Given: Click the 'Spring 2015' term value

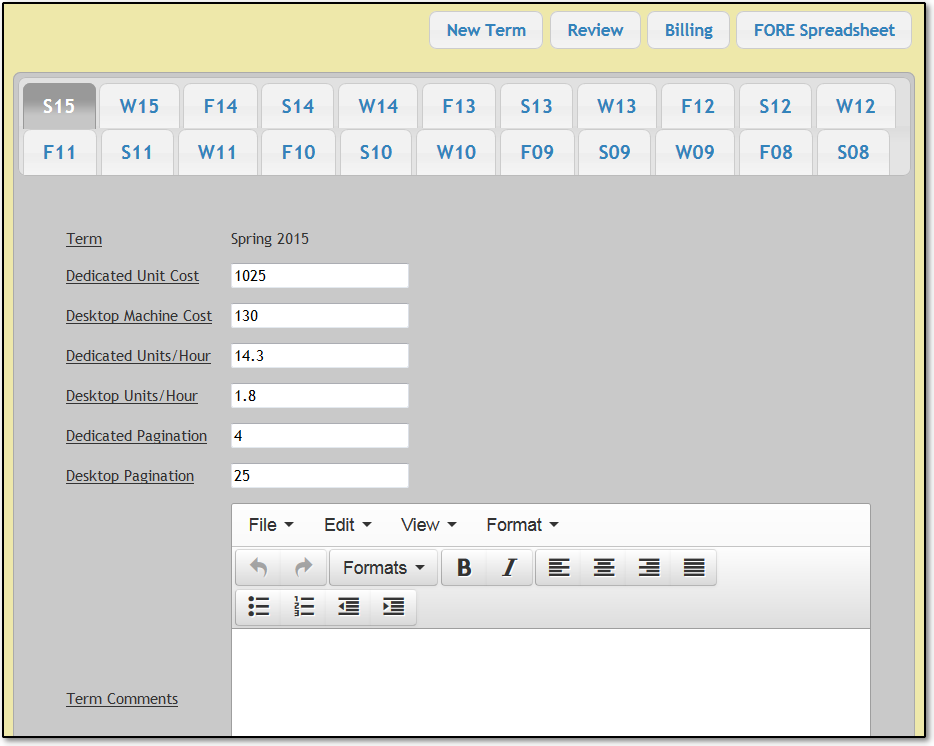Looking at the screenshot, I should [x=270, y=239].
